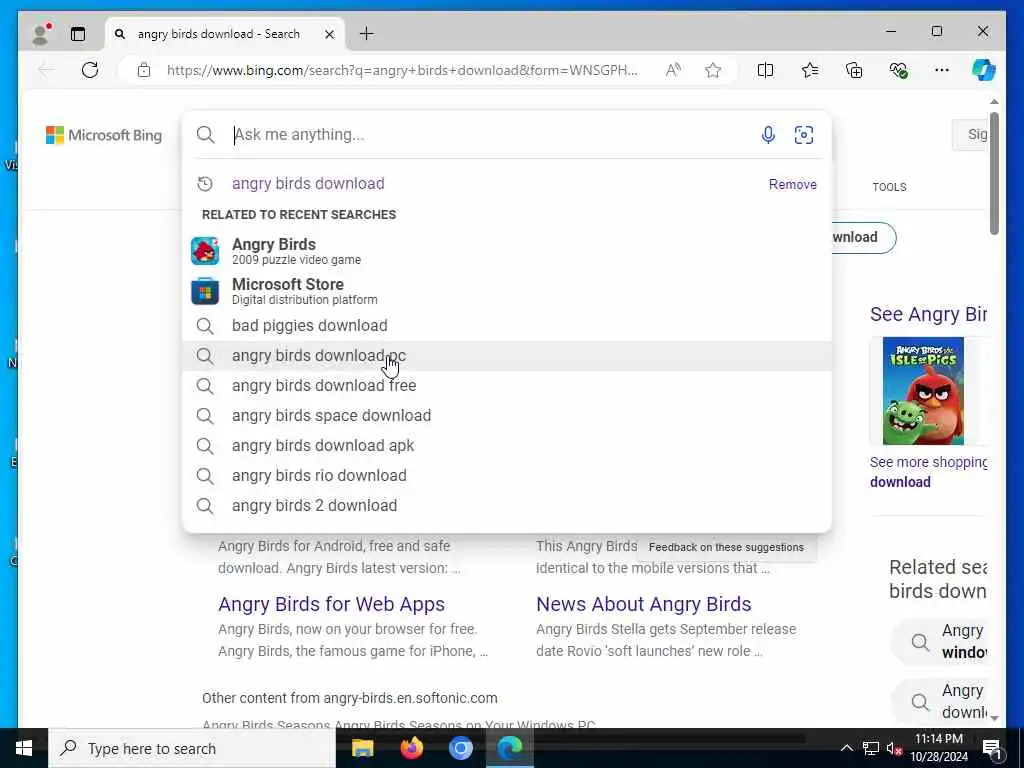This screenshot has width=1024, height=768.
Task: Select suggestion bad piggies download
Action: pos(507,325)
